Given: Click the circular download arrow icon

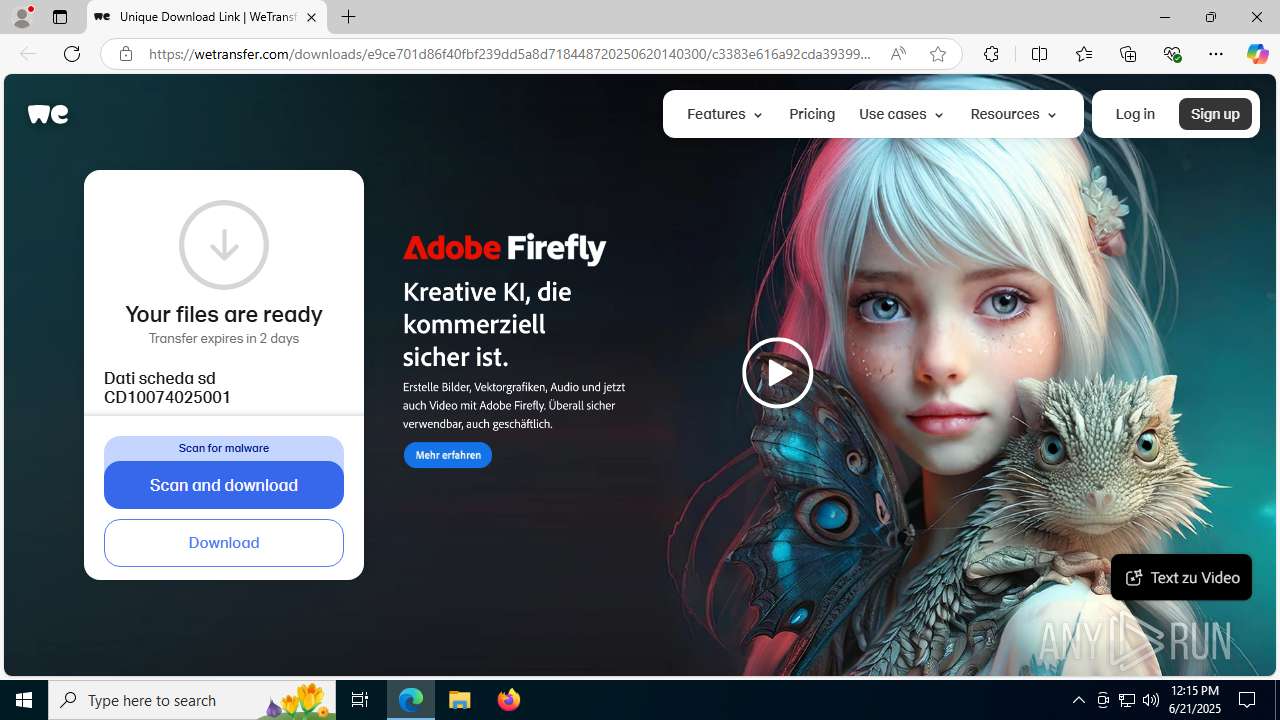Looking at the screenshot, I should (x=224, y=245).
